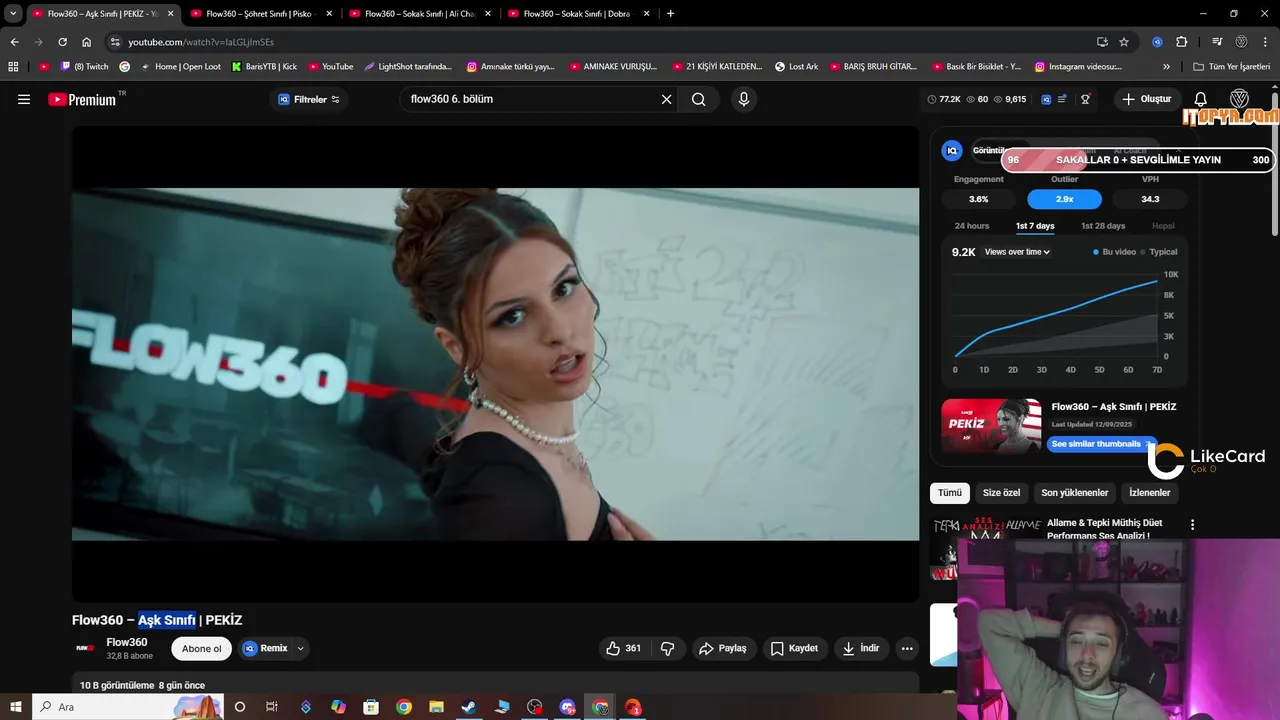Open the BarisYTB | Kick bookmark
The image size is (1280, 720).
pos(264,66)
